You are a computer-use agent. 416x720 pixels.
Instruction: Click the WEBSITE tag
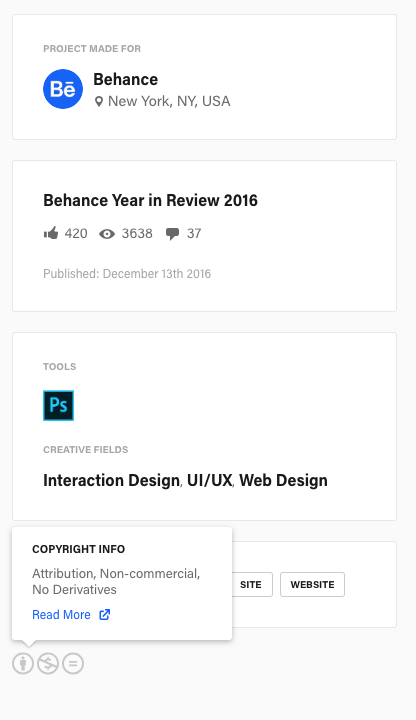pyautogui.click(x=312, y=585)
